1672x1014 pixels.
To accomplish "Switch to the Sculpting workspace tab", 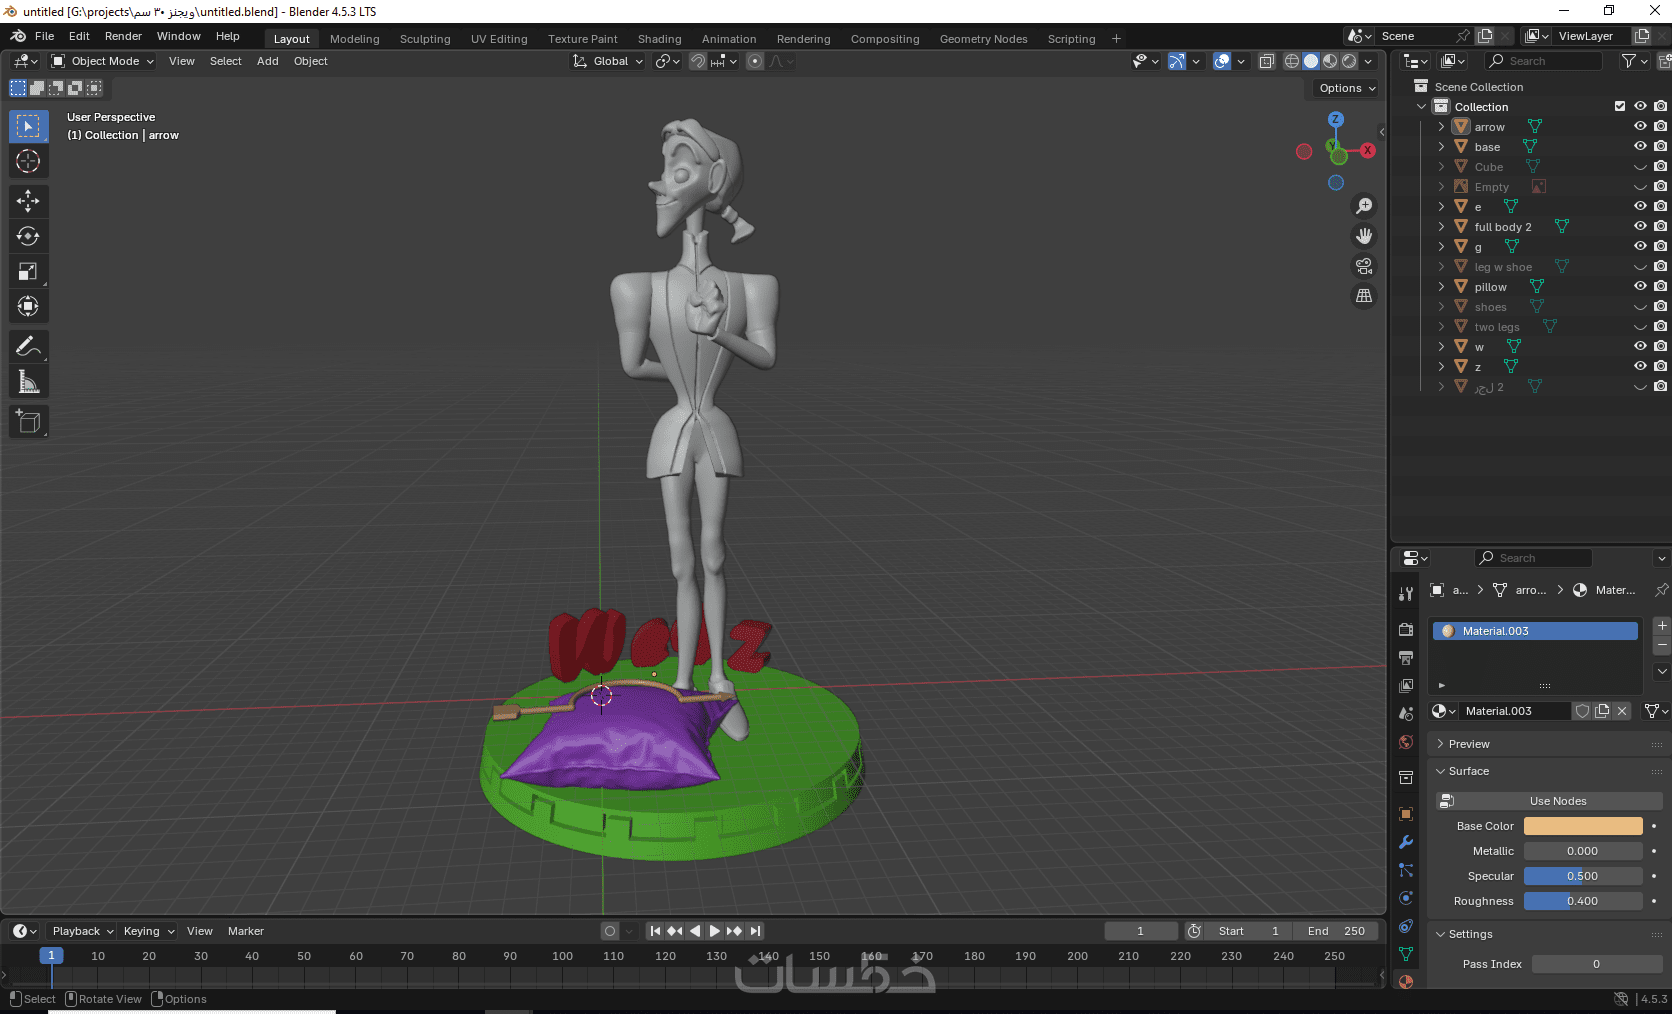I will (x=425, y=39).
